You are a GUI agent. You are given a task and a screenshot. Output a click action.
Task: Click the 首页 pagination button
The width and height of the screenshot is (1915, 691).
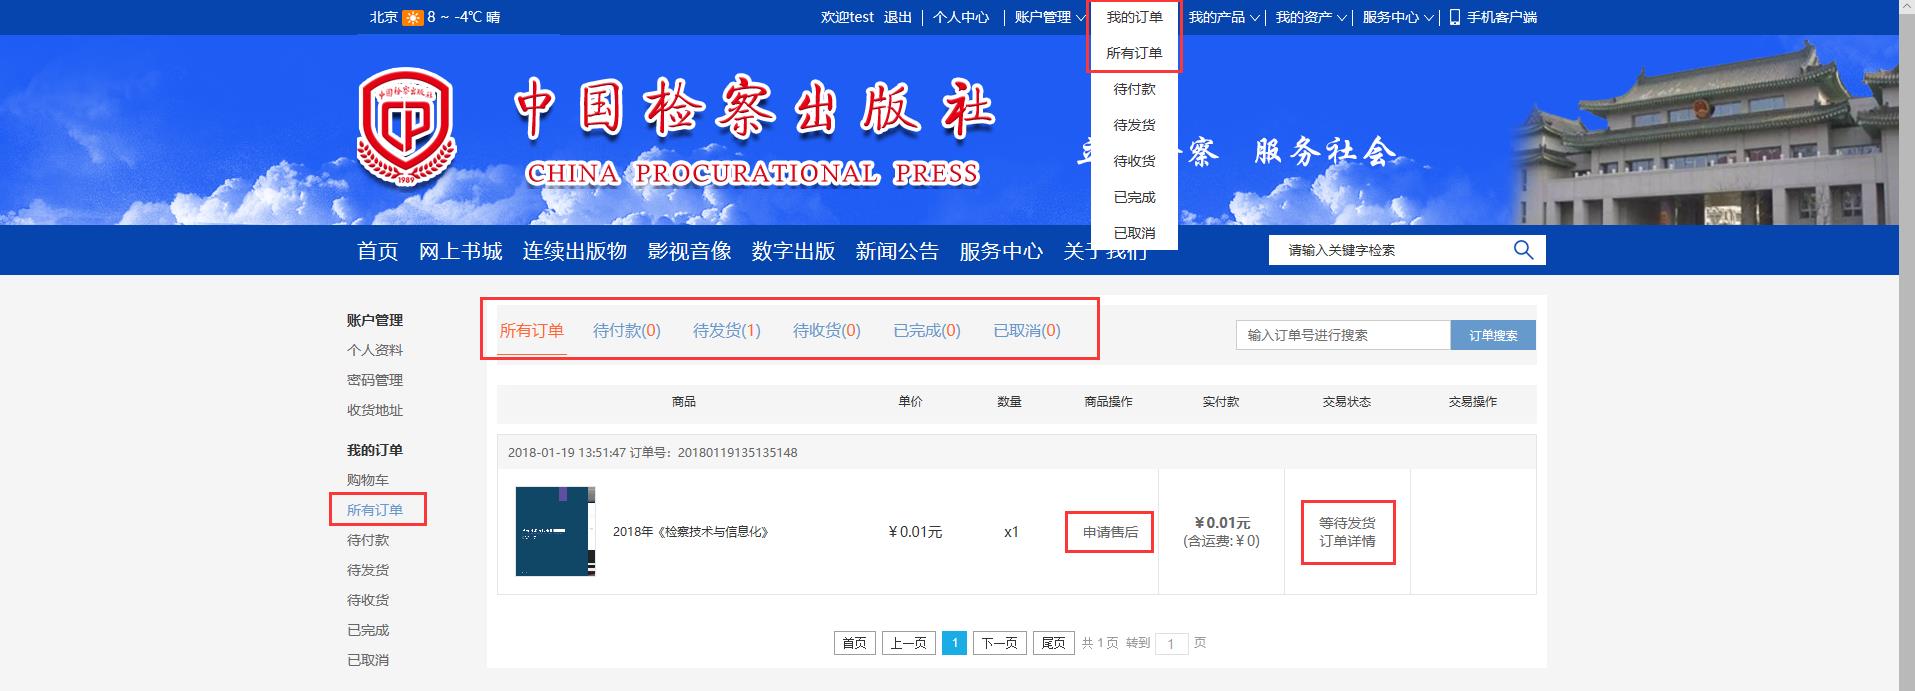click(855, 643)
